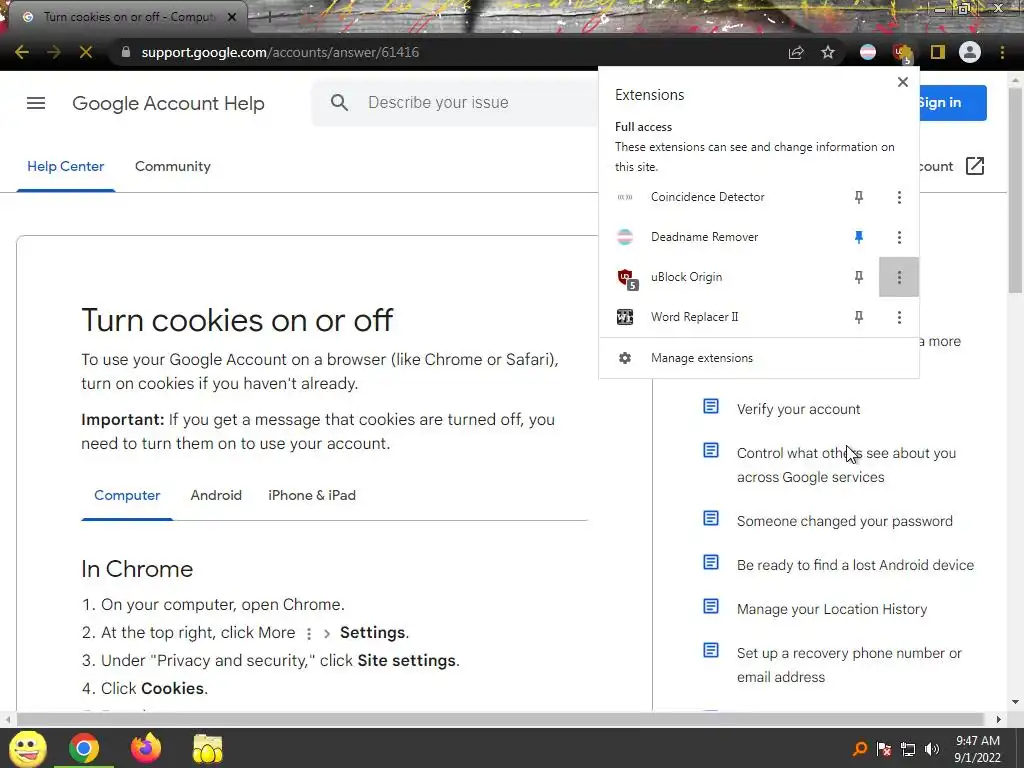
Task: Click document icon beside Verify your account
Action: (x=711, y=406)
